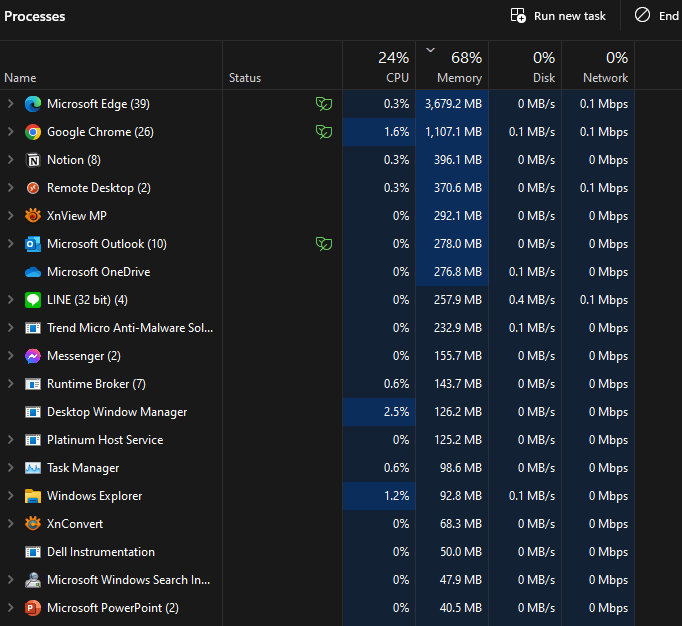Click the Platinum Host Service icon
Screen dimensions: 682x626
(x=33, y=440)
